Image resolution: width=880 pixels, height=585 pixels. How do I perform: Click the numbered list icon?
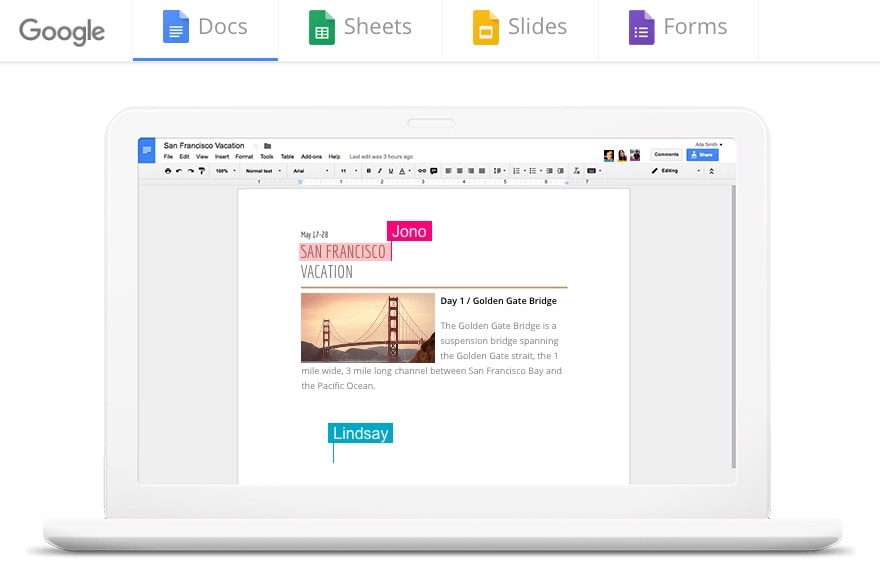coord(516,171)
